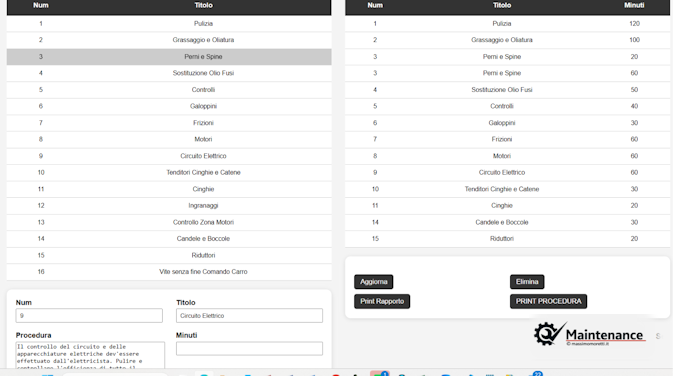Viewport: 673px width, 376px height.
Task: Focus the empty Minuti input field
Action: point(249,349)
